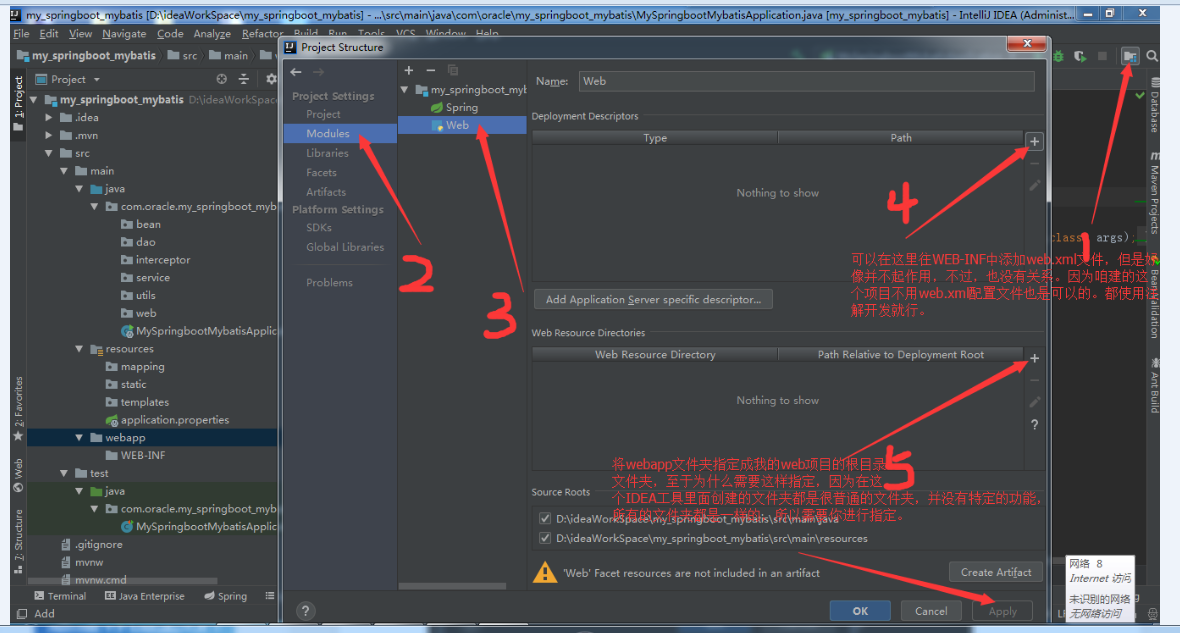Open the View menu
The height and width of the screenshot is (633, 1180).
80,33
